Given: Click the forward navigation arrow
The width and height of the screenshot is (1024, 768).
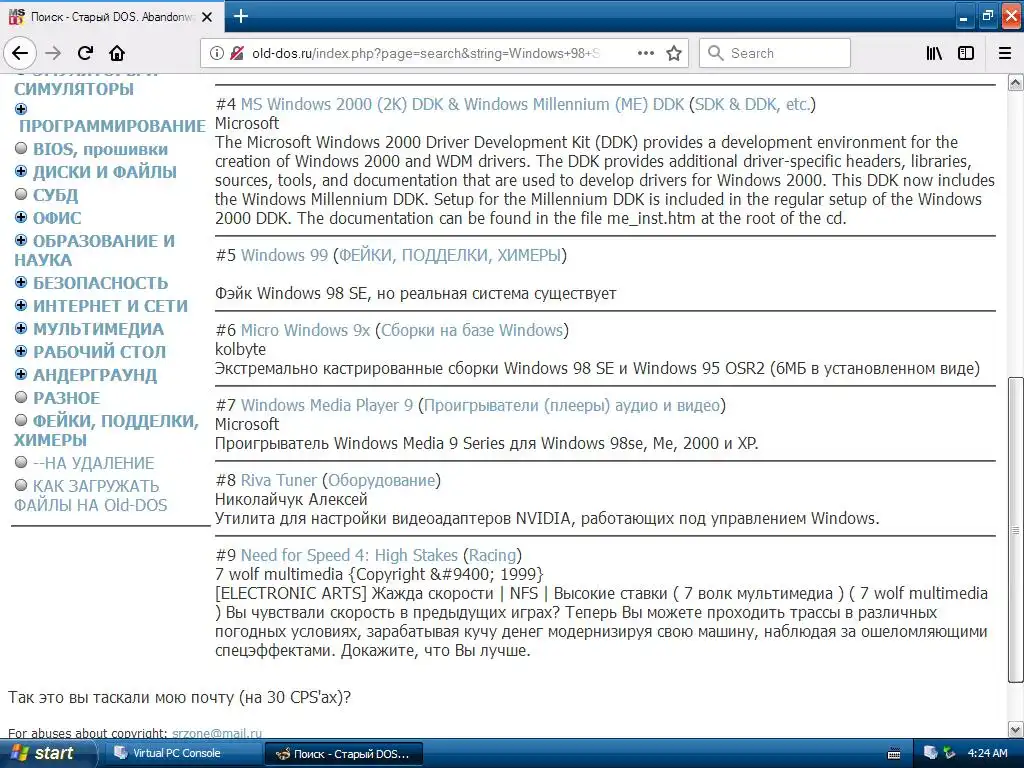Looking at the screenshot, I should tap(53, 54).
